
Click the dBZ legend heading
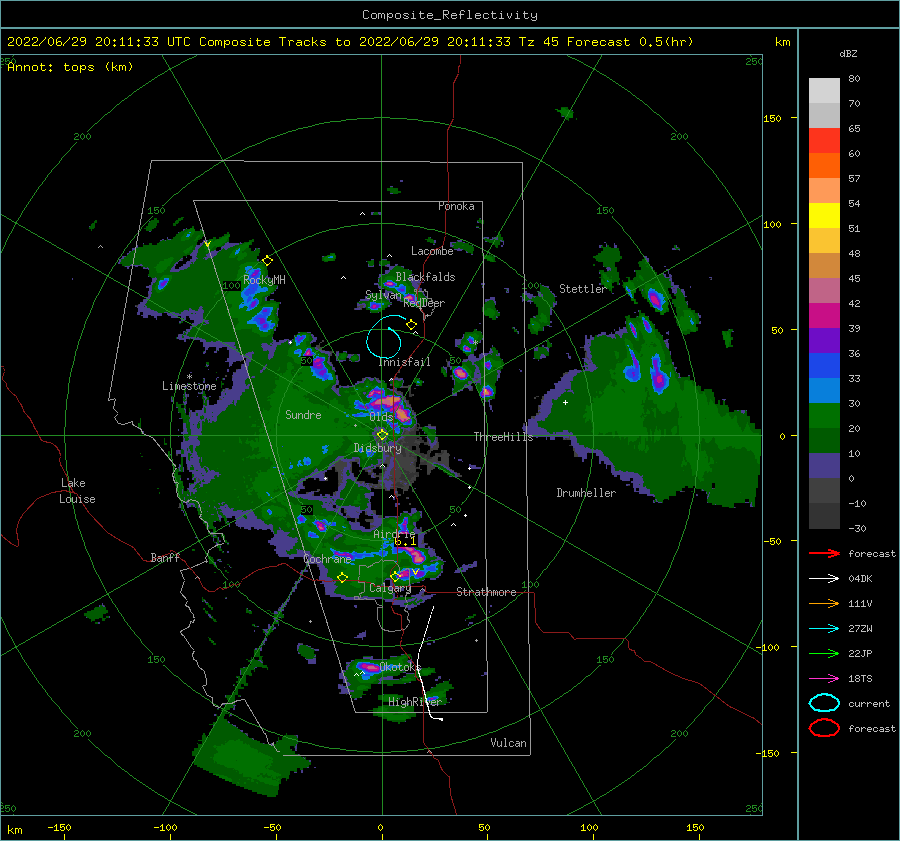848,53
